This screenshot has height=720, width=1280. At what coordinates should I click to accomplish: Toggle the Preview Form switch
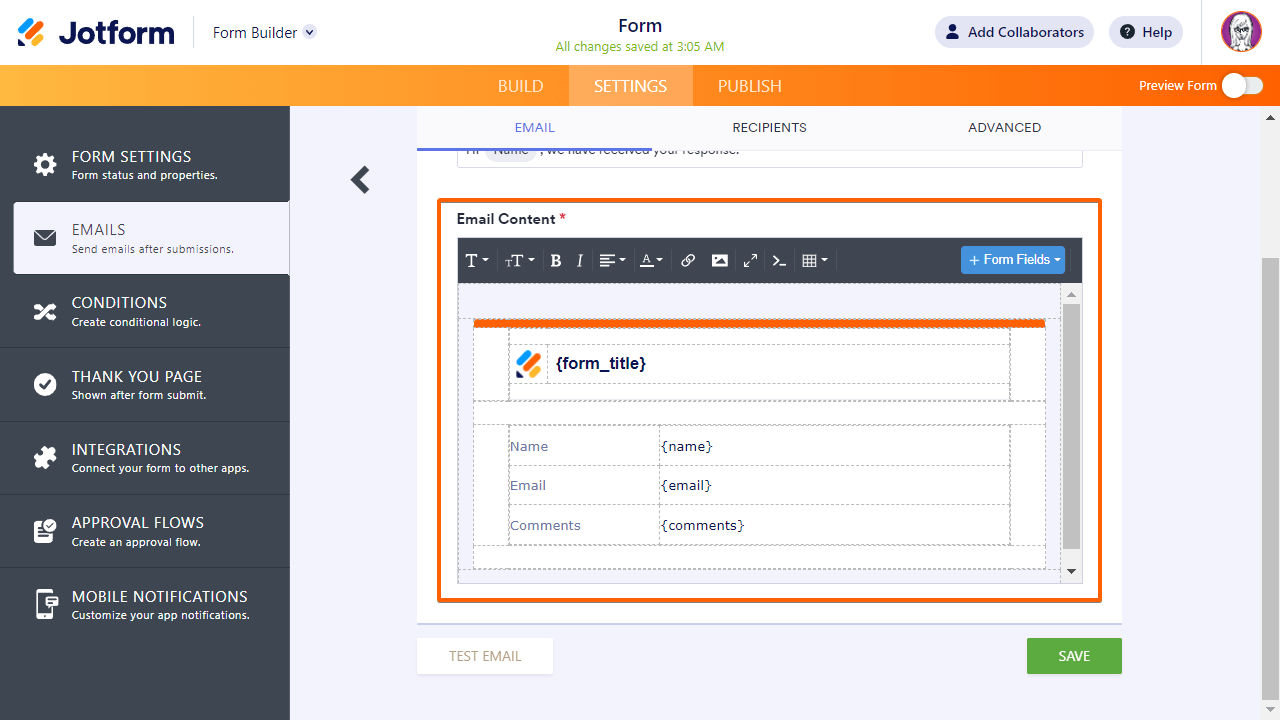(x=1242, y=86)
